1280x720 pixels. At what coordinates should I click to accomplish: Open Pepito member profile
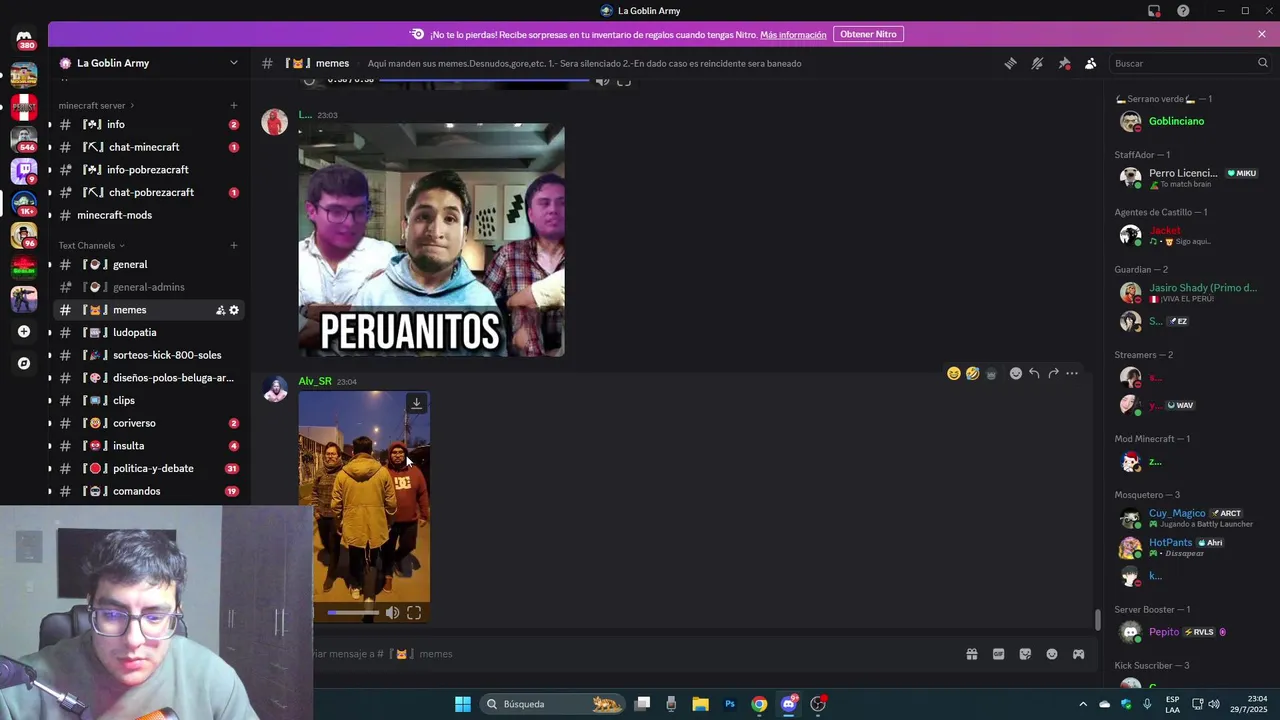tap(1190, 632)
